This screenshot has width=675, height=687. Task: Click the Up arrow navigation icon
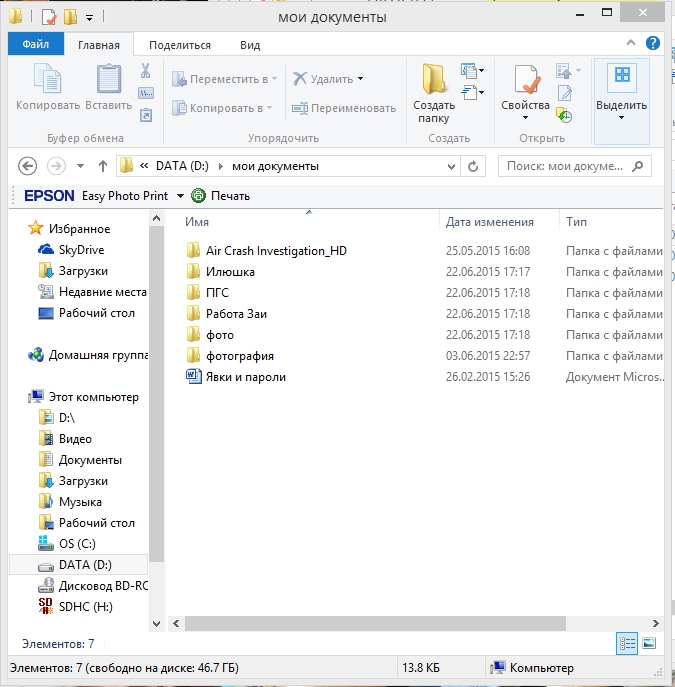pos(102,166)
